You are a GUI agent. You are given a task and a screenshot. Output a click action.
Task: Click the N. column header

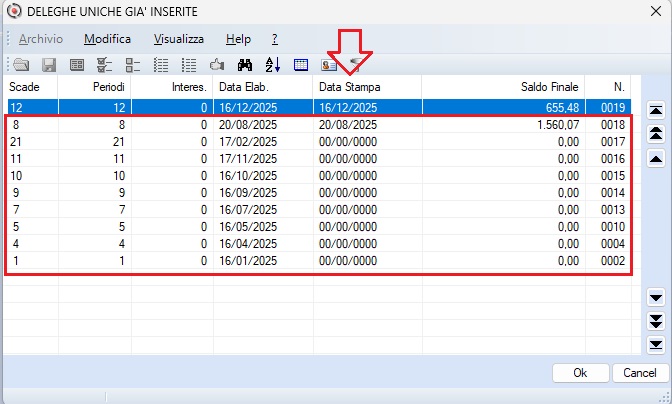[x=608, y=87]
